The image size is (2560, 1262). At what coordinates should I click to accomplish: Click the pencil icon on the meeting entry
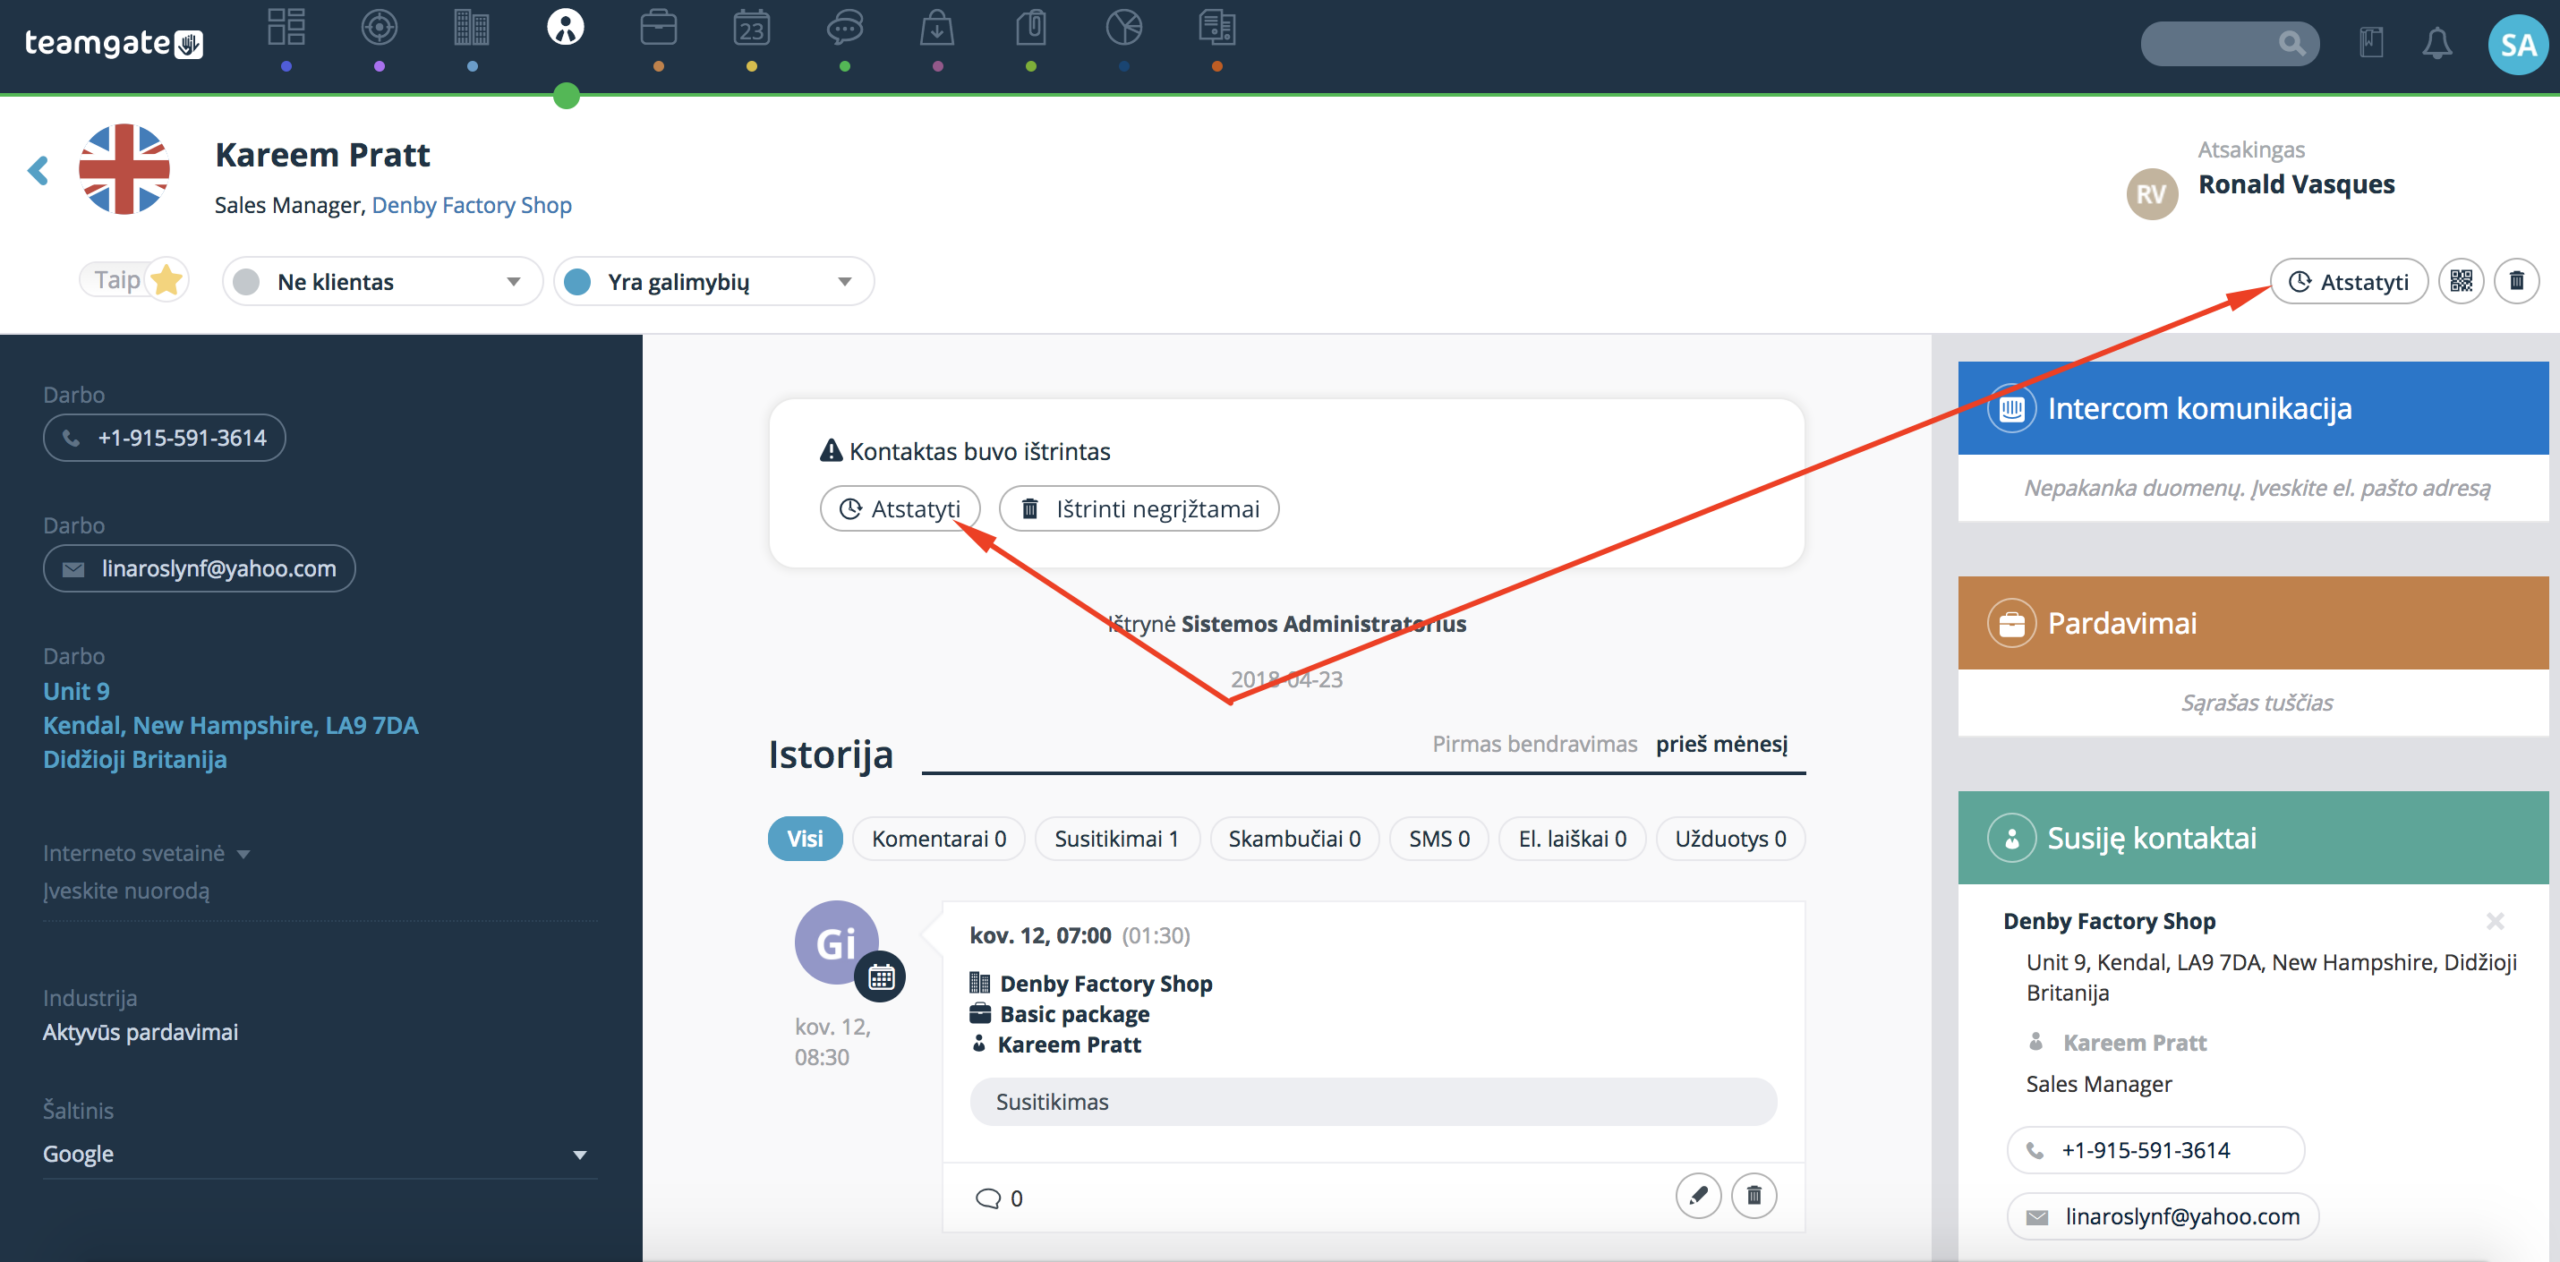[x=1698, y=1195]
